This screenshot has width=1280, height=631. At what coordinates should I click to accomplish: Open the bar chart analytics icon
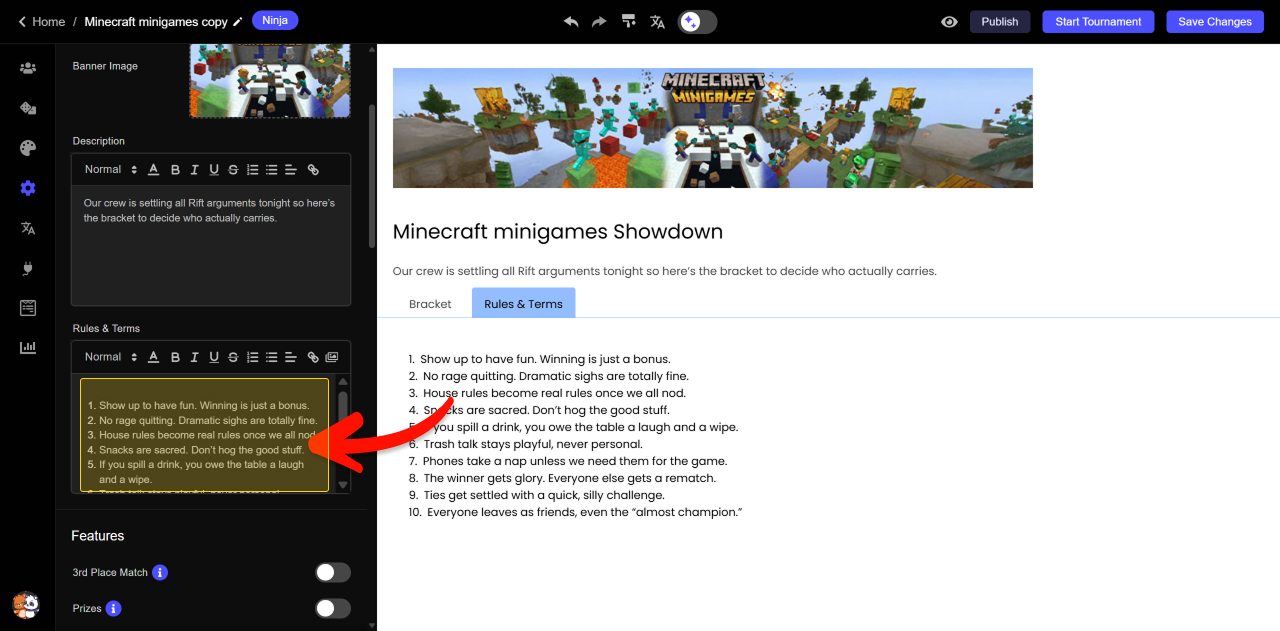tap(28, 348)
